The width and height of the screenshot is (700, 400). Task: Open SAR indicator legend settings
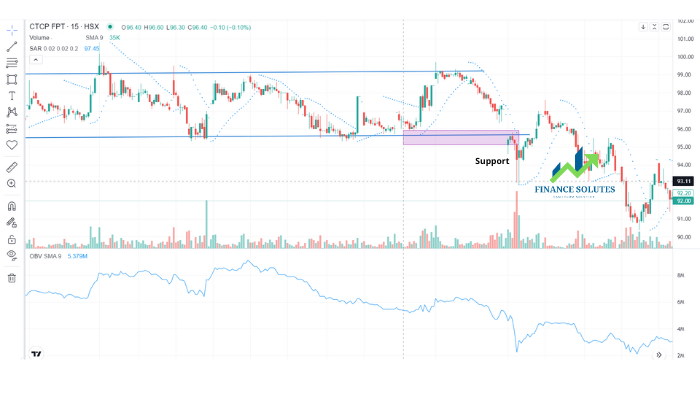pos(54,48)
